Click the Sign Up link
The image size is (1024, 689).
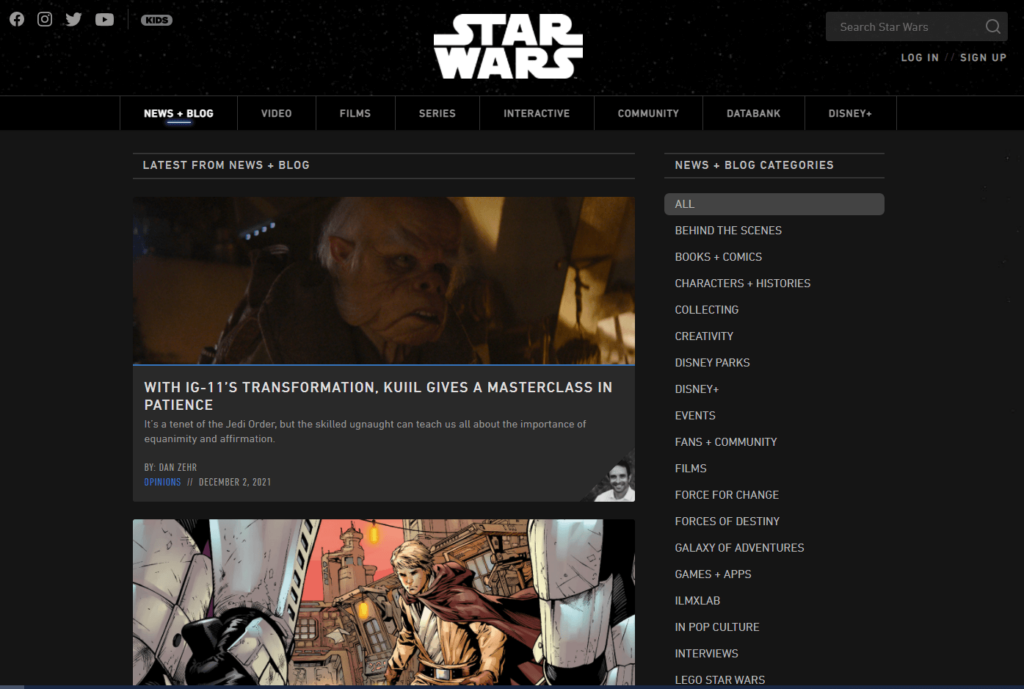point(983,57)
